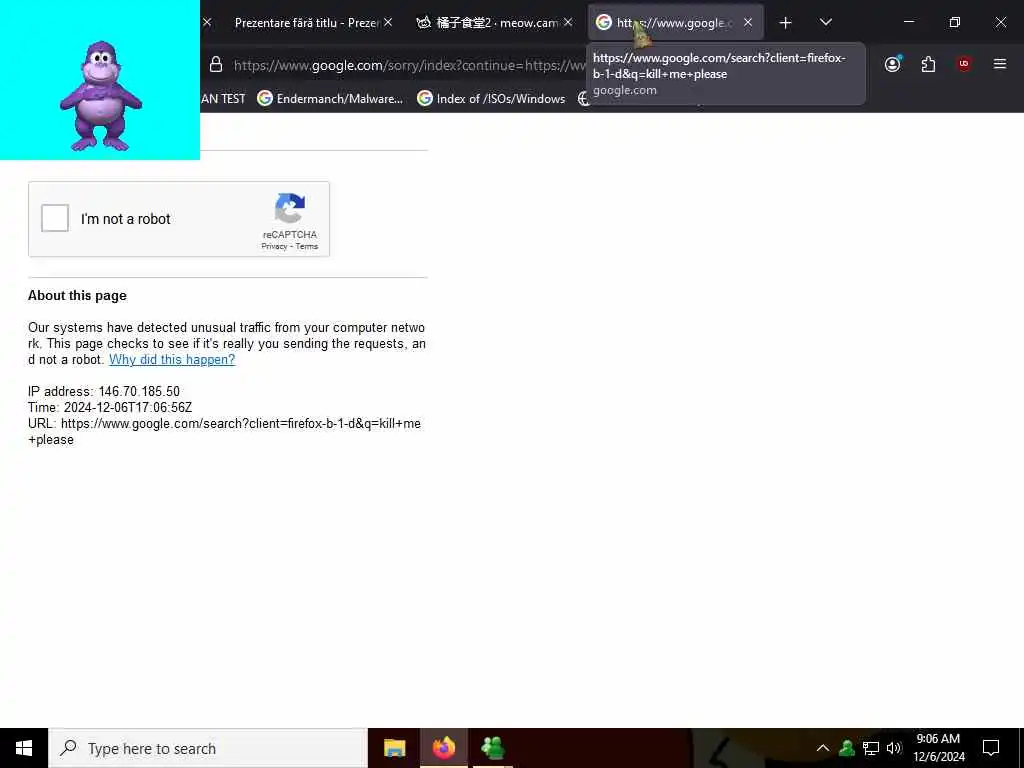The width and height of the screenshot is (1024, 768).
Task: Close the google.com tab
Action: [x=748, y=22]
